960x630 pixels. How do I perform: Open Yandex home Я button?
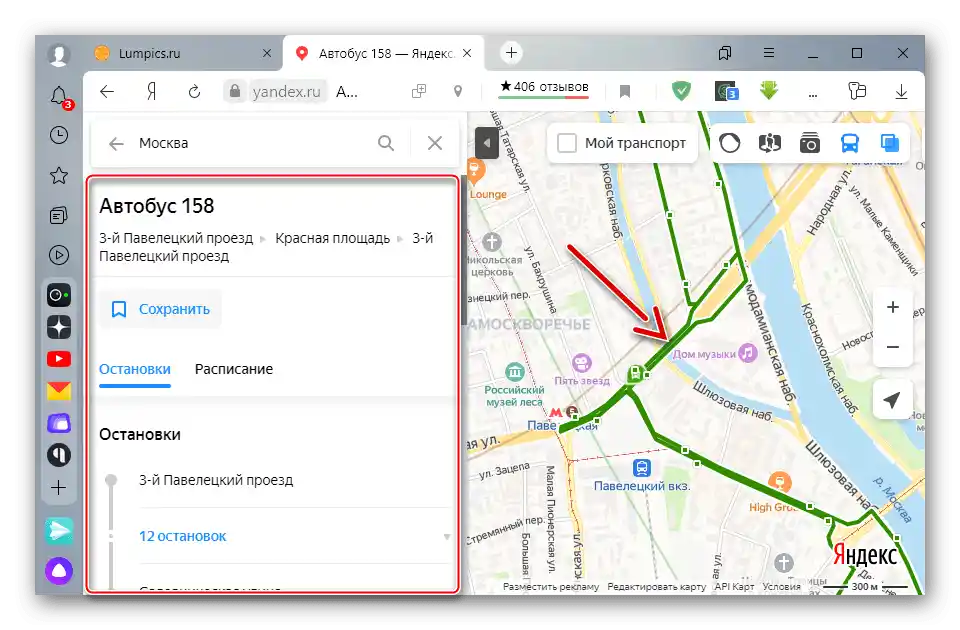152,92
